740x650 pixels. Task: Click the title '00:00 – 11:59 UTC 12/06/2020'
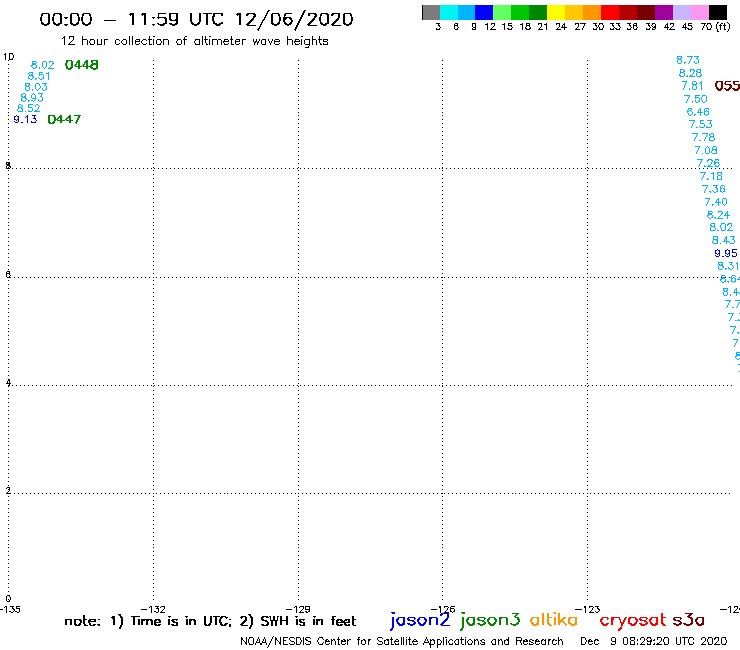tap(196, 19)
